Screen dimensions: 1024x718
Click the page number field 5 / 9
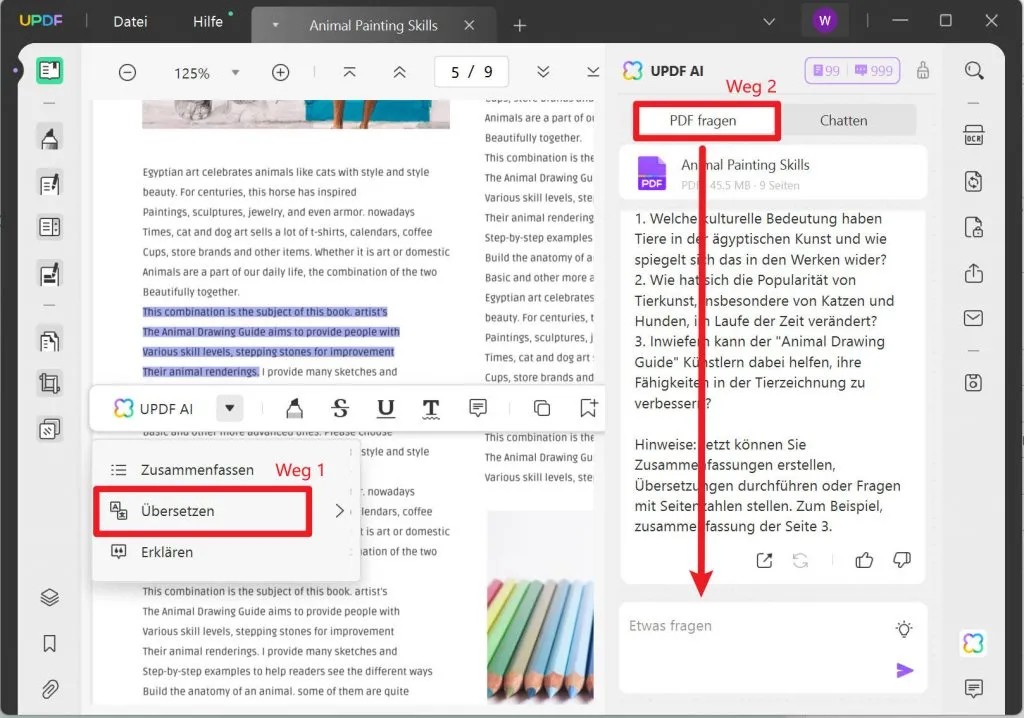coord(472,72)
